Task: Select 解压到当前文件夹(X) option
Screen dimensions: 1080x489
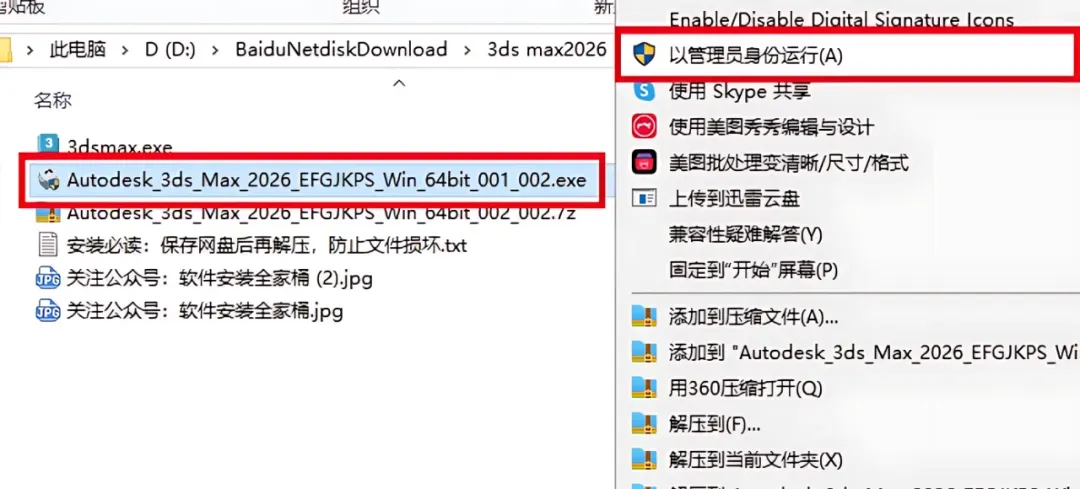Action: (x=756, y=459)
